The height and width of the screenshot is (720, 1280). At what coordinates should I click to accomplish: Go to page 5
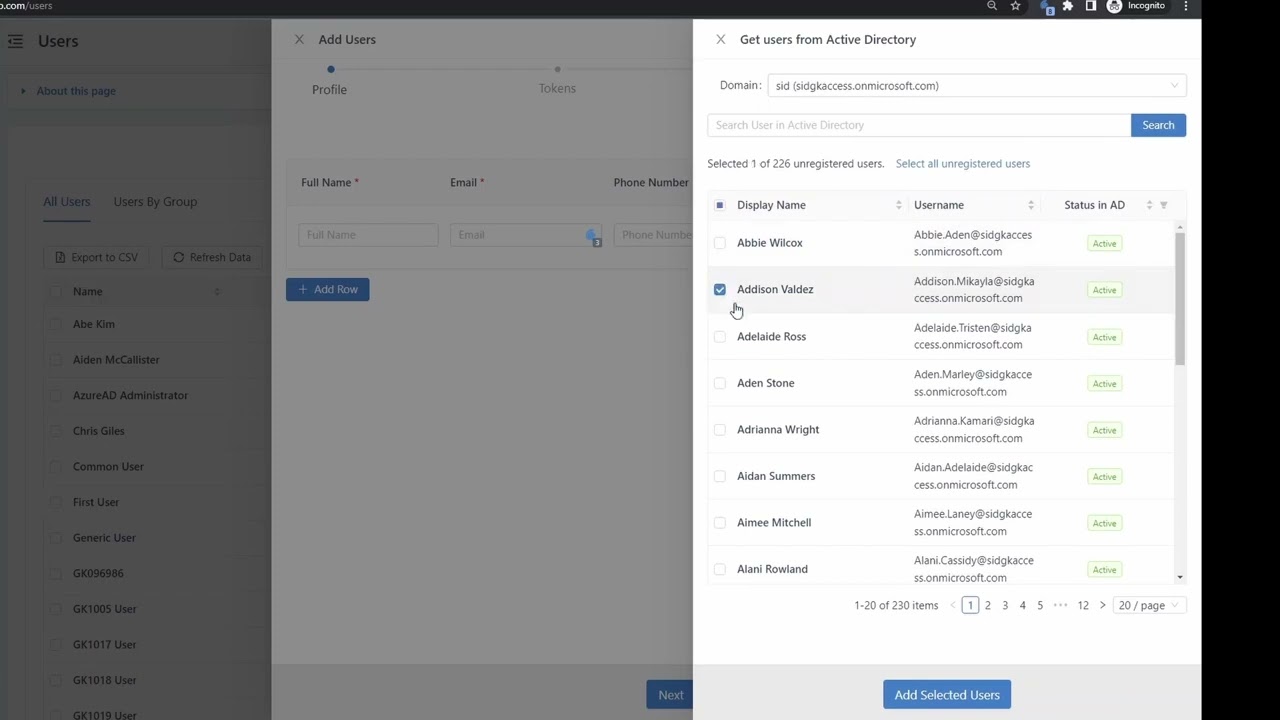(1040, 605)
